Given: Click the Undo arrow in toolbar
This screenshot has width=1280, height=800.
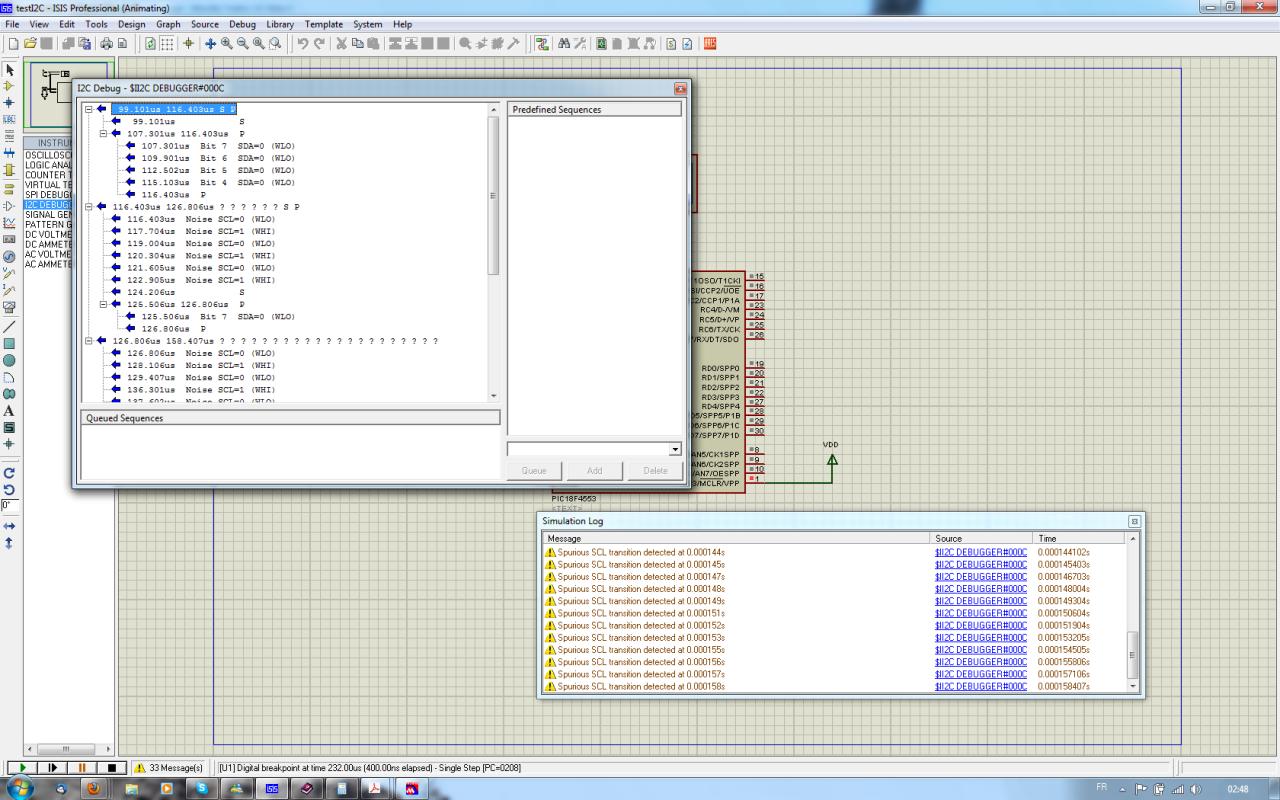Looking at the screenshot, I should click(x=303, y=44).
